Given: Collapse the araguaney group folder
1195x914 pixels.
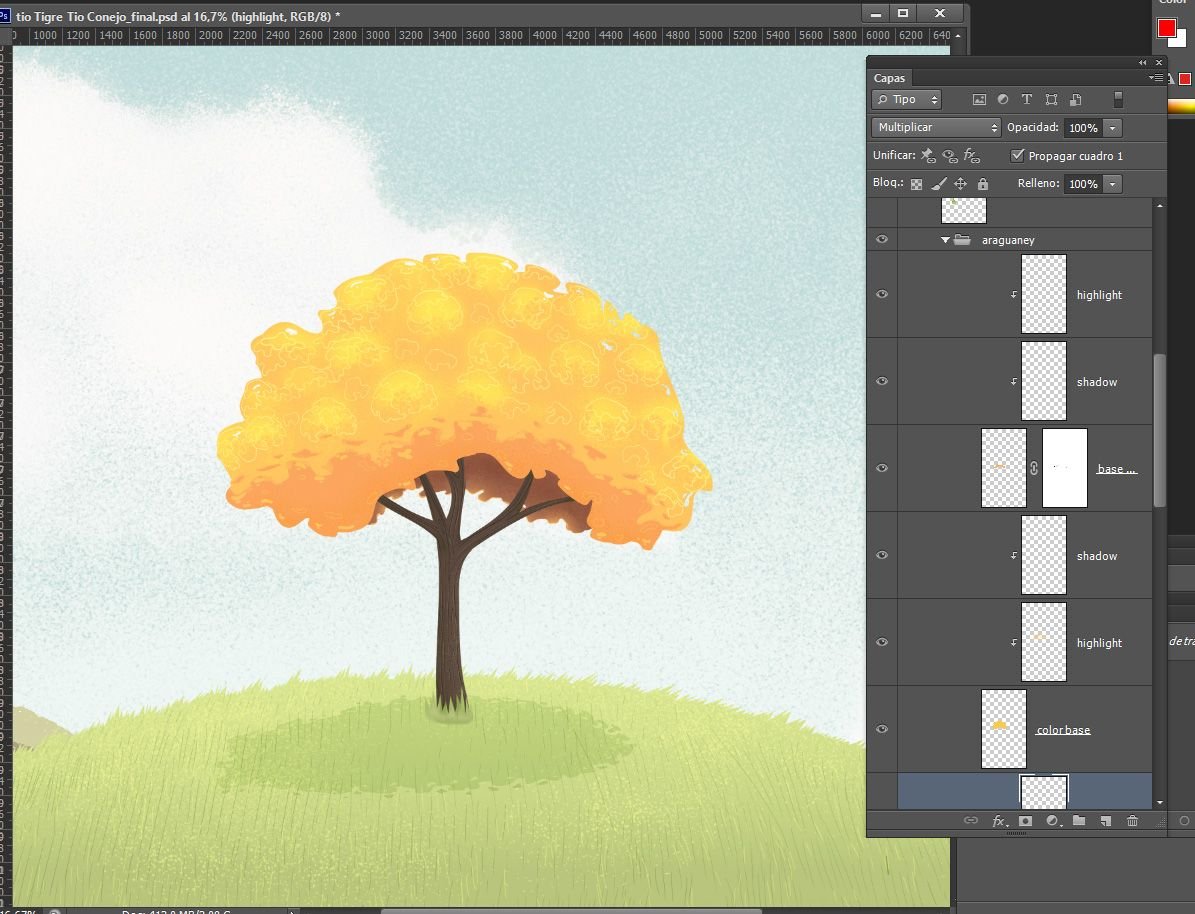Looking at the screenshot, I should point(945,240).
